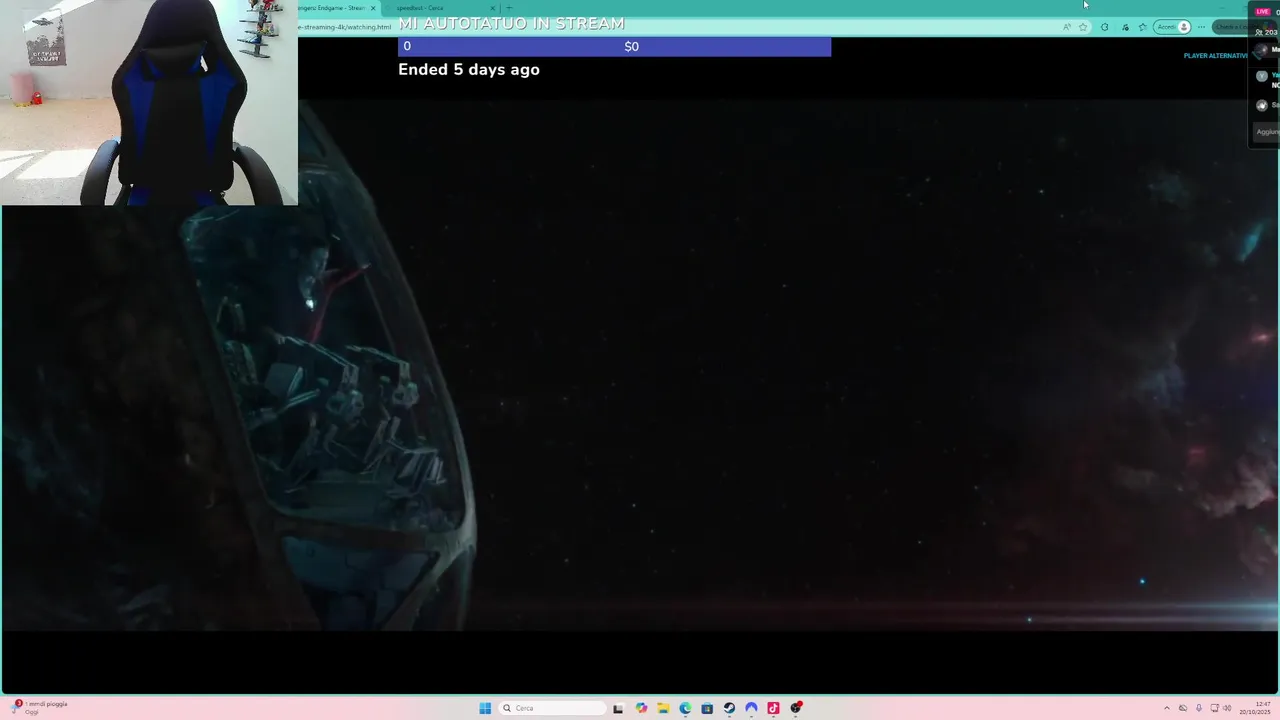Click the Aggiungi comment field
Image resolution: width=1280 pixels, height=720 pixels.
click(x=1267, y=132)
